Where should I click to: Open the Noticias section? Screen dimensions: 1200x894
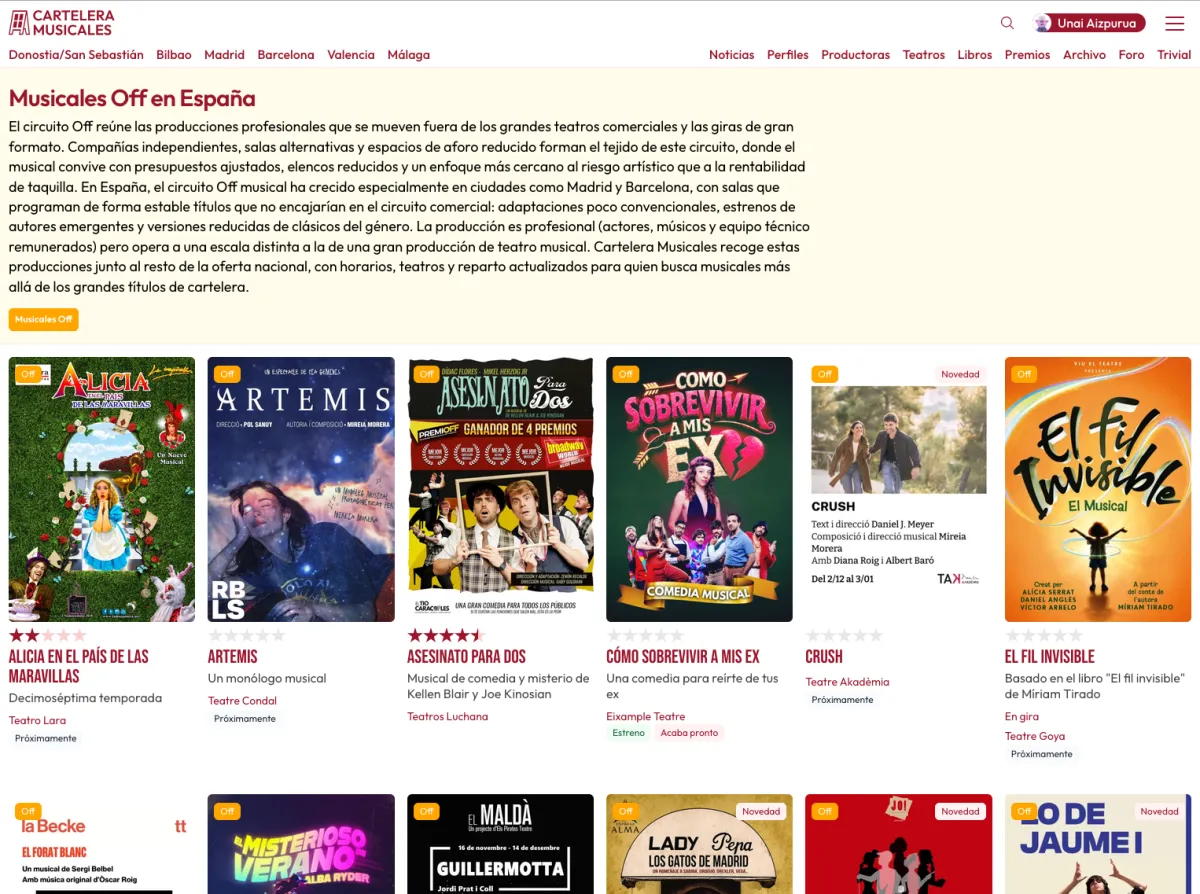coord(732,55)
